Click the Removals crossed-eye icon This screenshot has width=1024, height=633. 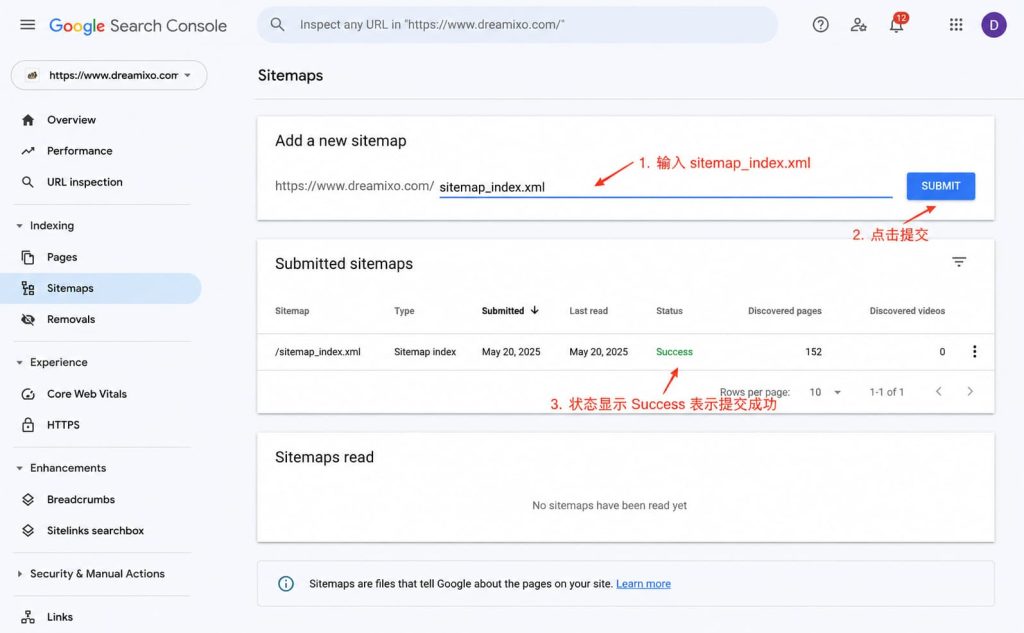pos(27,319)
